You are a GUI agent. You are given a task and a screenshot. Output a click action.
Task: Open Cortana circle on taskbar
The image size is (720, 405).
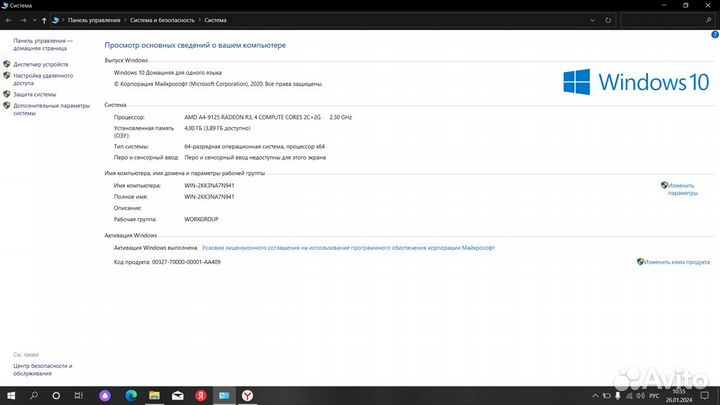click(56, 395)
